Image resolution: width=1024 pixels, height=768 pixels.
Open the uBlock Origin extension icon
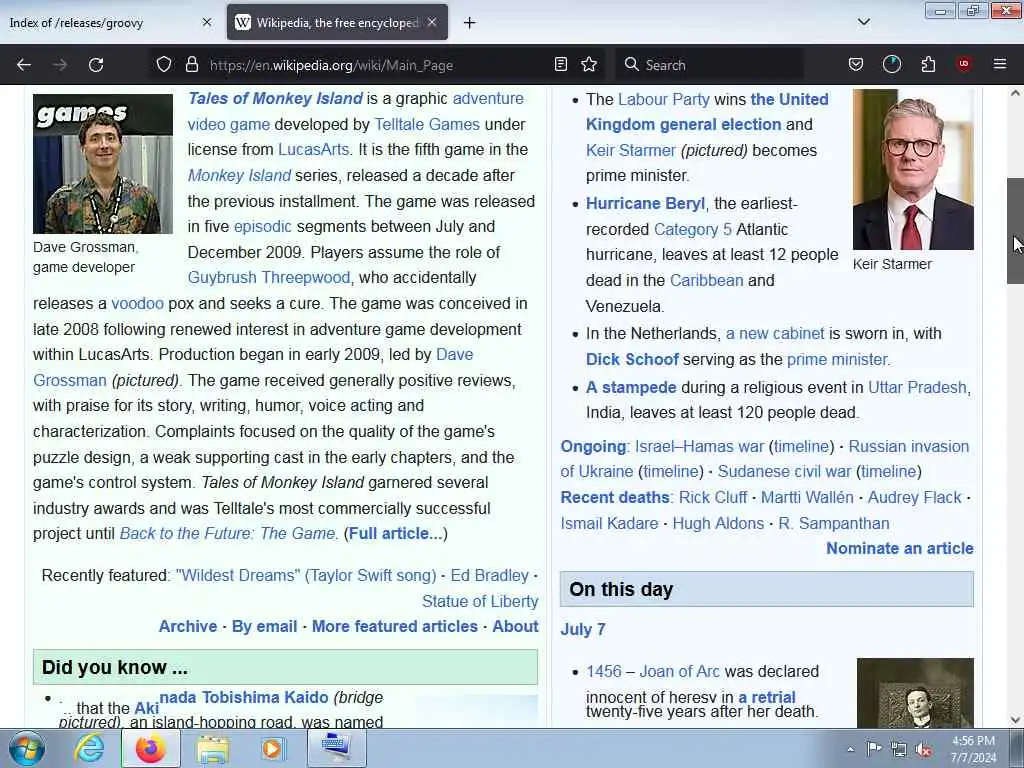point(964,64)
